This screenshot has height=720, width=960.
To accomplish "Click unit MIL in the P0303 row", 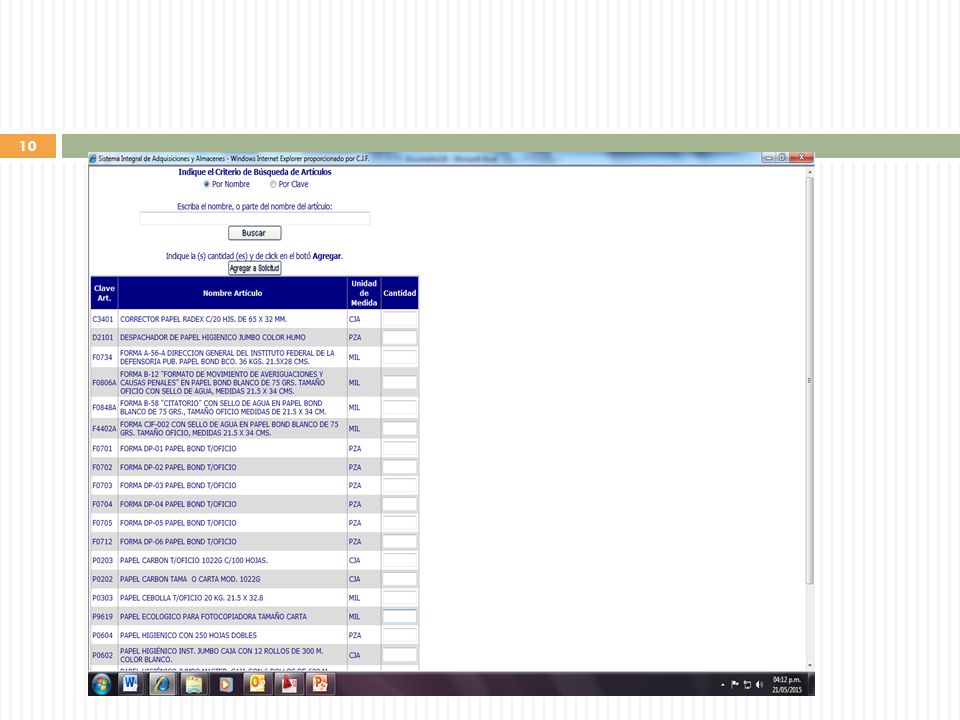I will coord(354,598).
